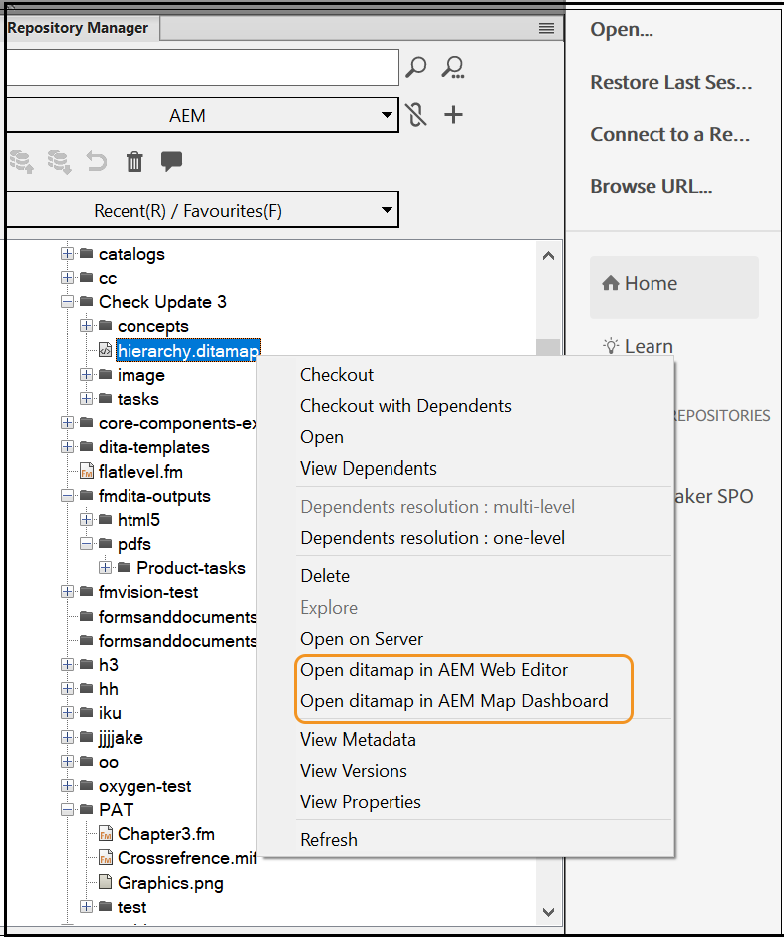784x937 pixels.
Task: Click the search magnifier icon
Action: click(x=416, y=68)
